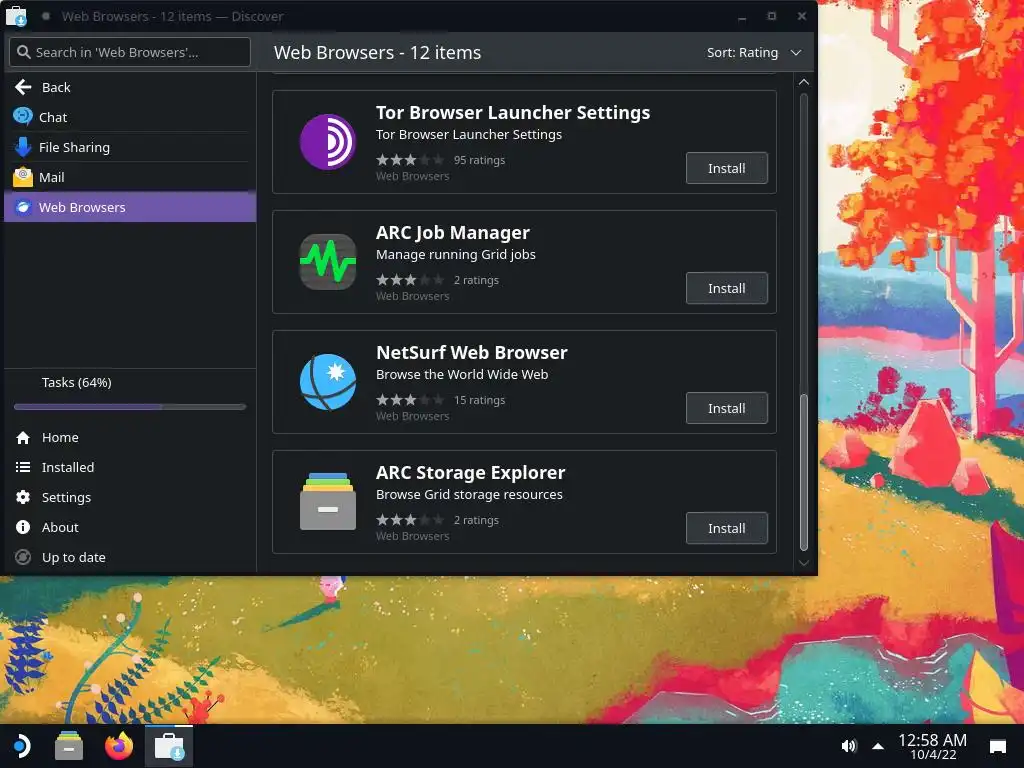The height and width of the screenshot is (768, 1024).
Task: Click the ARC Job Manager green waveform icon
Action: 328,262
